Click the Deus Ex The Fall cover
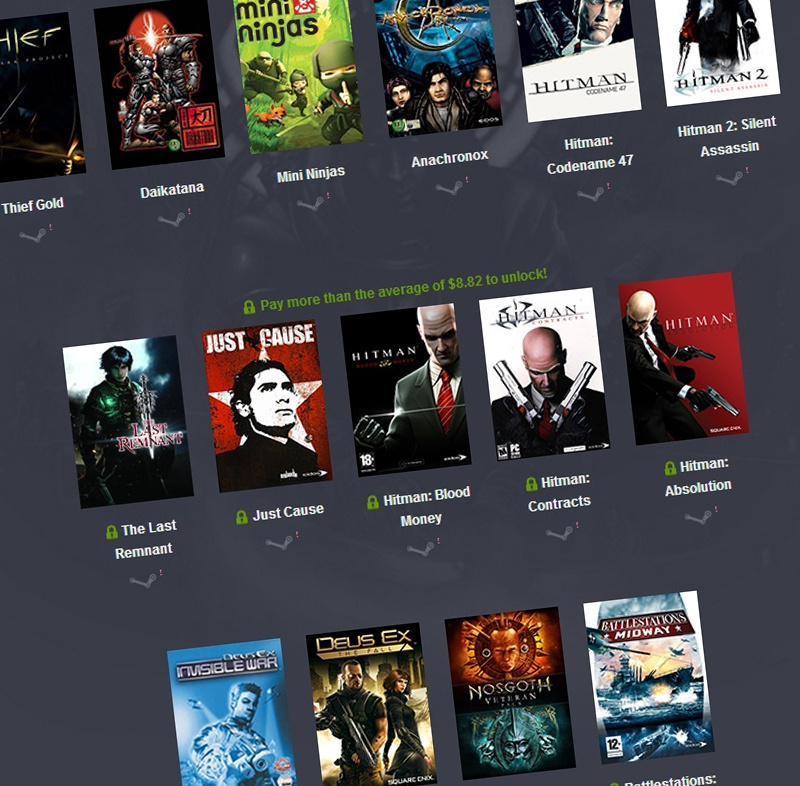The image size is (800, 786). point(371,706)
